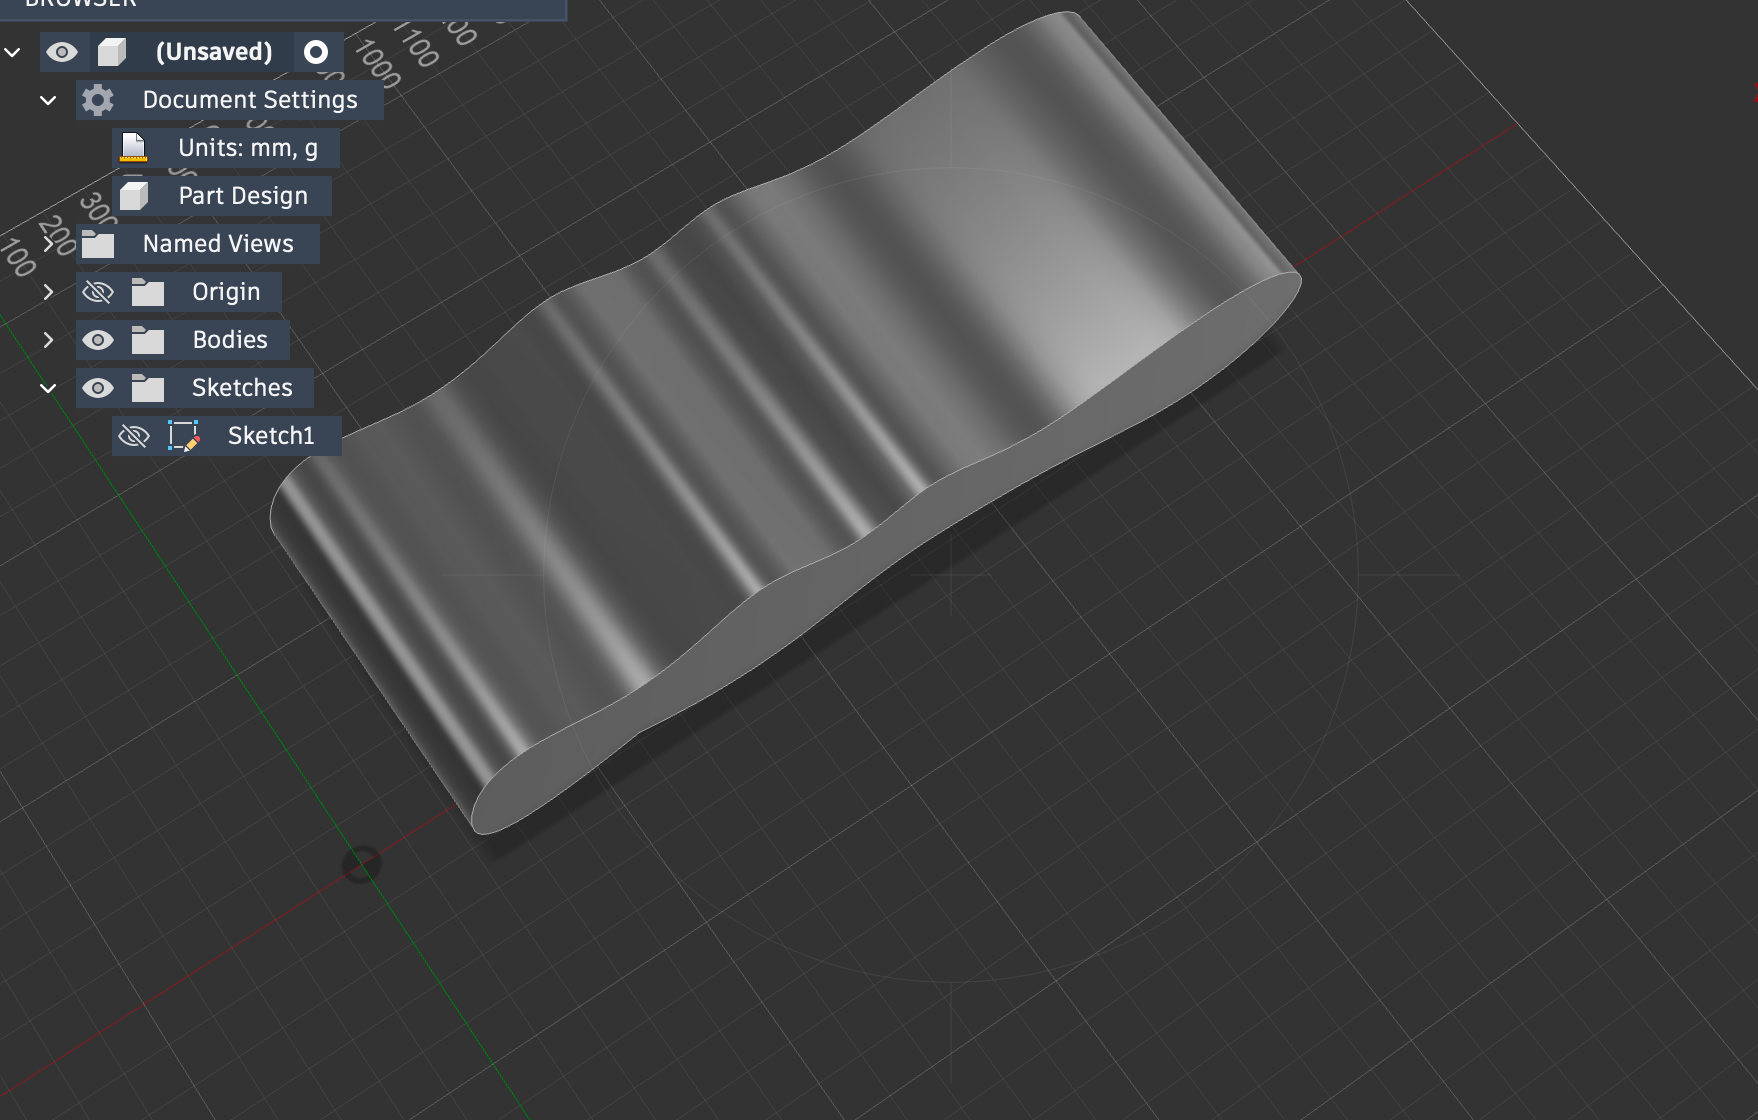Click the Part Design cube icon
This screenshot has width=1758, height=1120.
click(134, 196)
